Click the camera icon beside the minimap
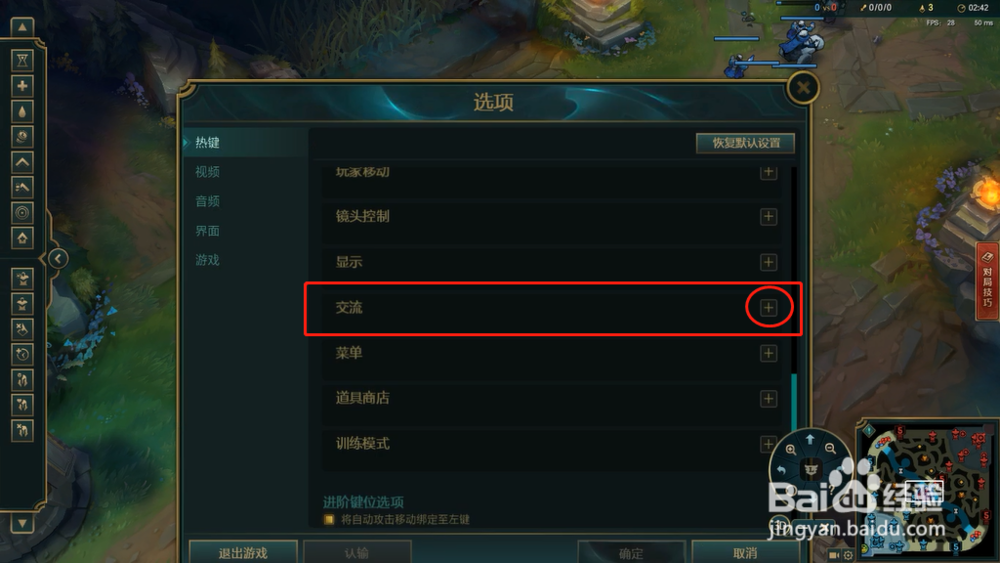Image resolution: width=1000 pixels, height=563 pixels. pos(834,555)
